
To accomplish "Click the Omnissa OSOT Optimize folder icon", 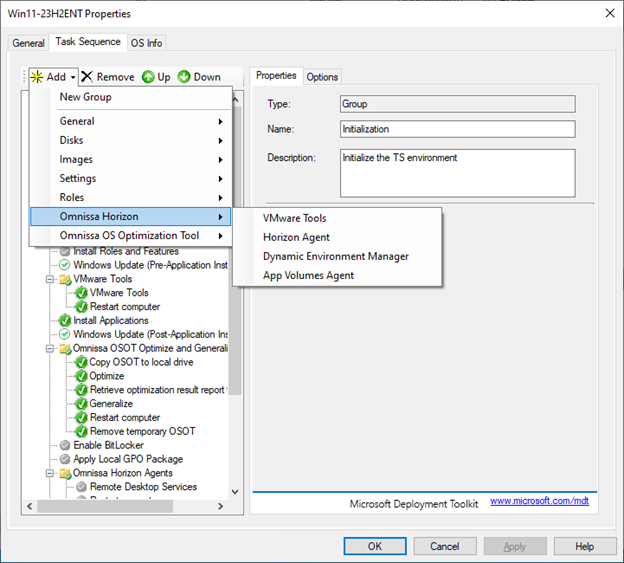I will (x=65, y=349).
